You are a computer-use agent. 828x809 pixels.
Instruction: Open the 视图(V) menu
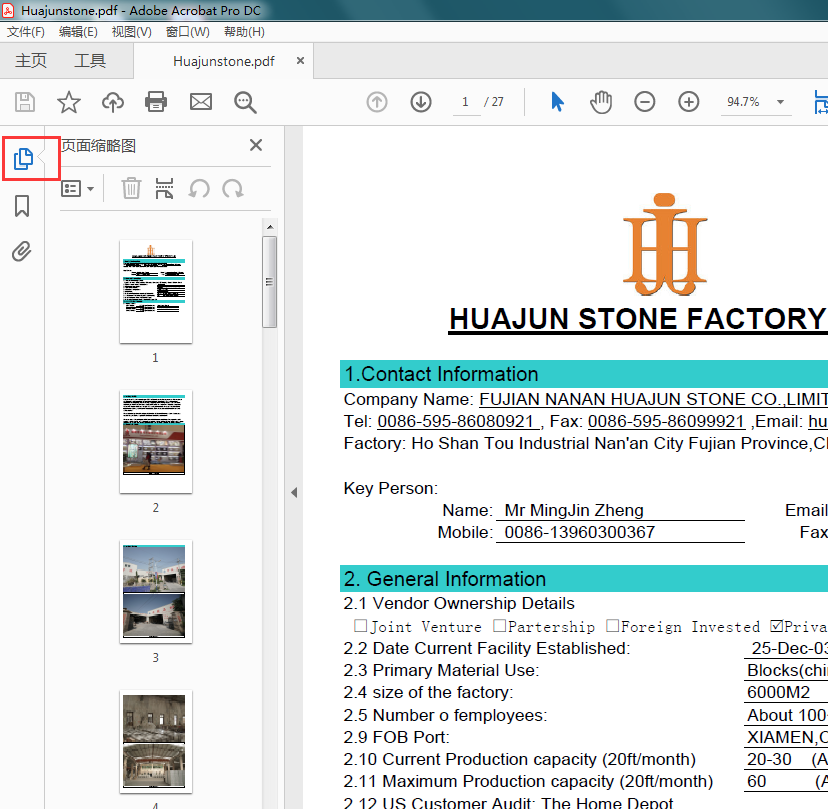[131, 32]
